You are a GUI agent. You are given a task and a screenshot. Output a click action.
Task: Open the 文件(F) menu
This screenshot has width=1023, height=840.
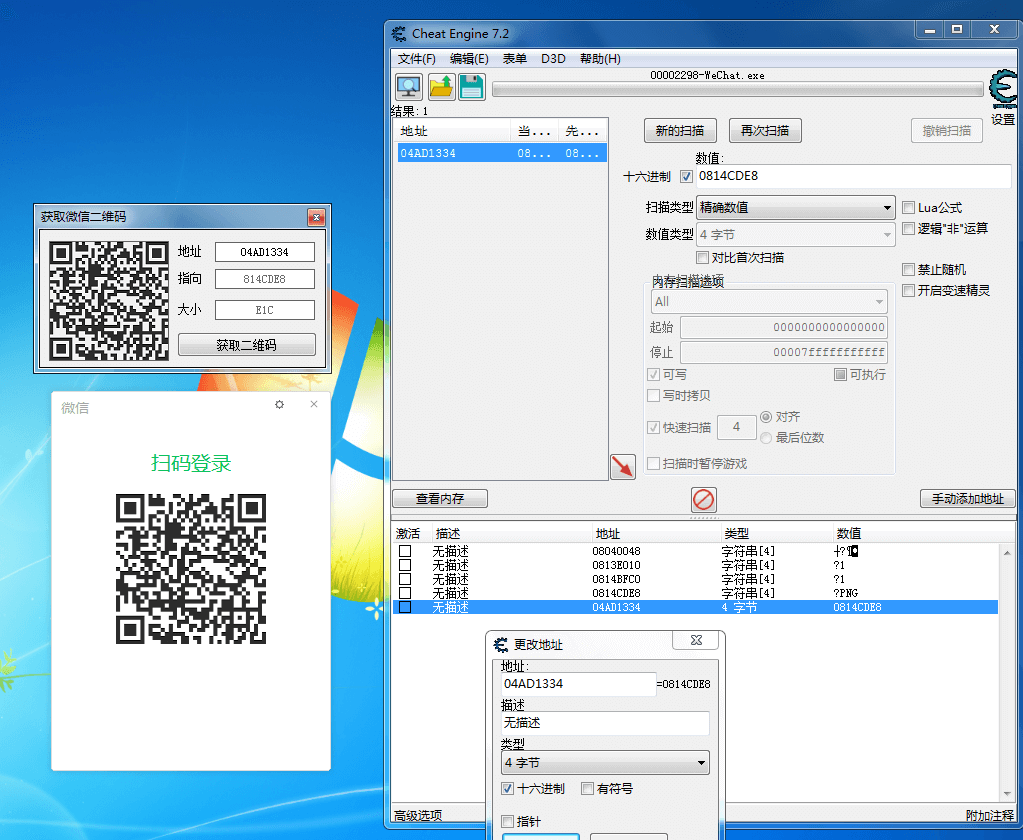[416, 58]
